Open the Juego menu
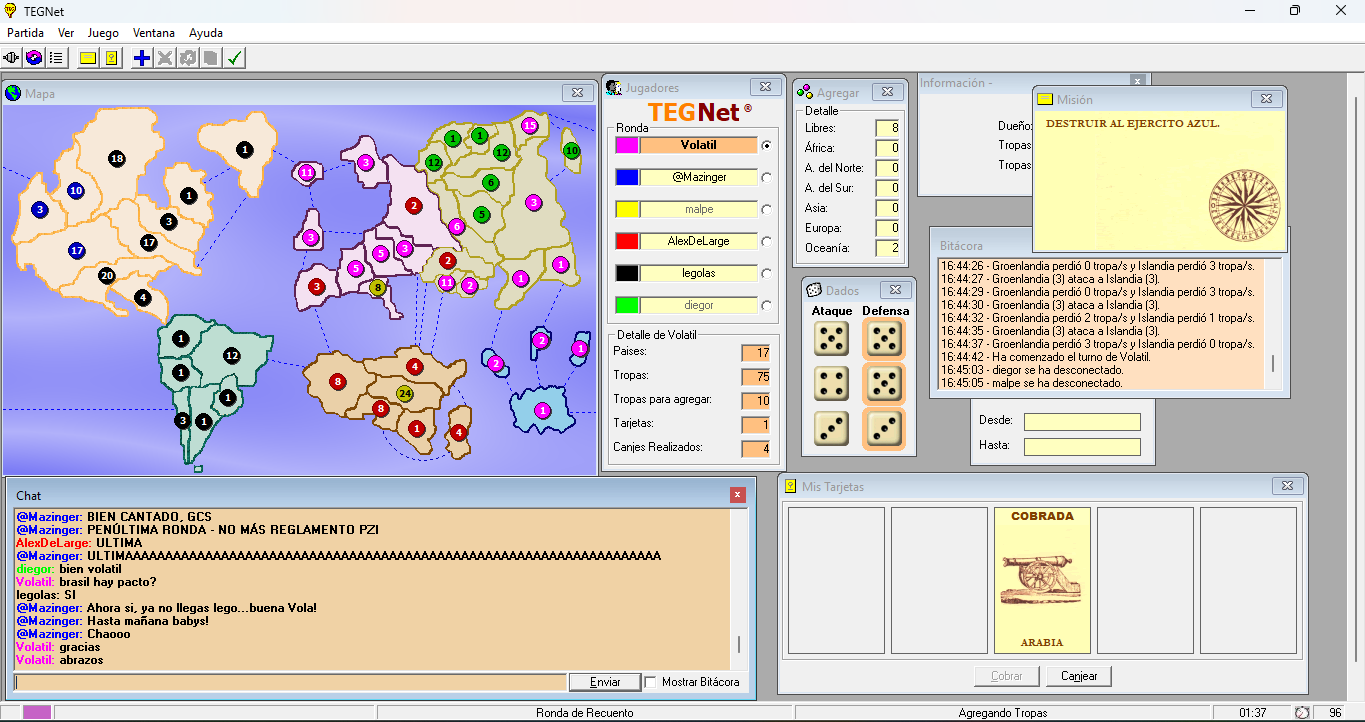The image size is (1365, 722). pos(103,33)
